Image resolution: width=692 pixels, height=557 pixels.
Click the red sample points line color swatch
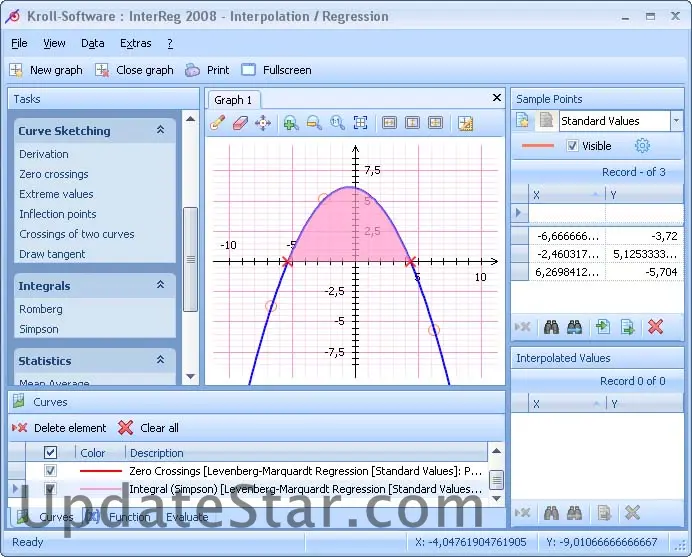click(538, 146)
